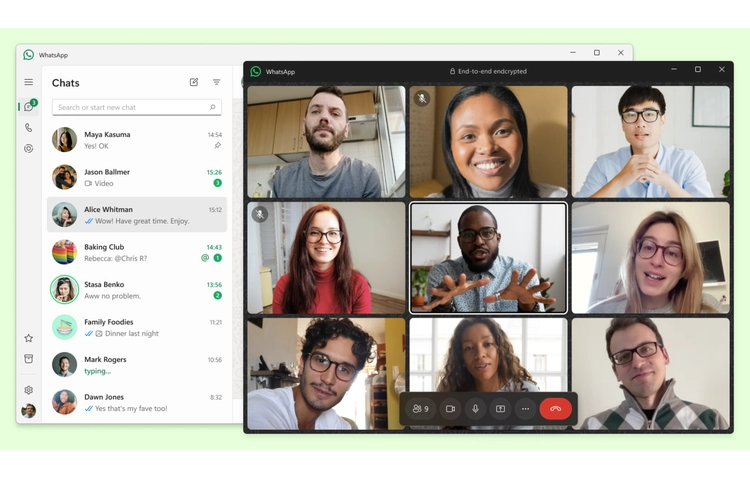
Task: Select the Alice Whitman conversation
Action: (137, 214)
